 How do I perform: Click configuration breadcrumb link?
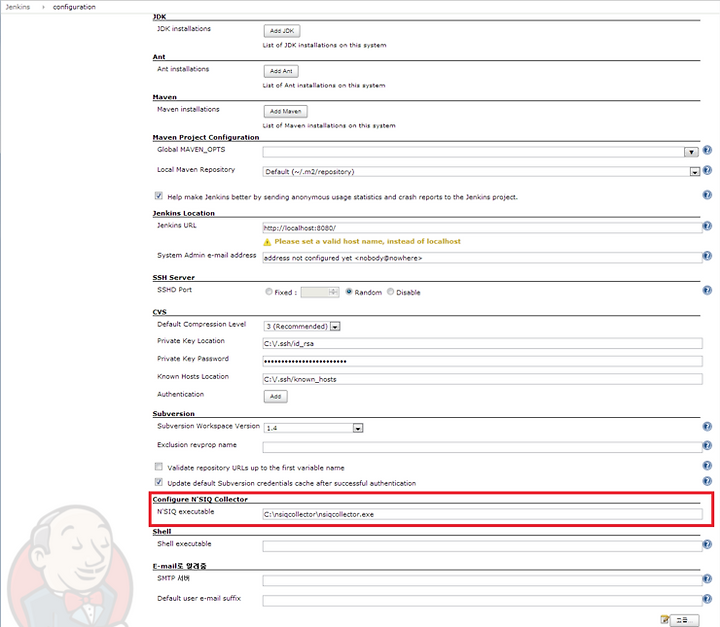tap(74, 7)
